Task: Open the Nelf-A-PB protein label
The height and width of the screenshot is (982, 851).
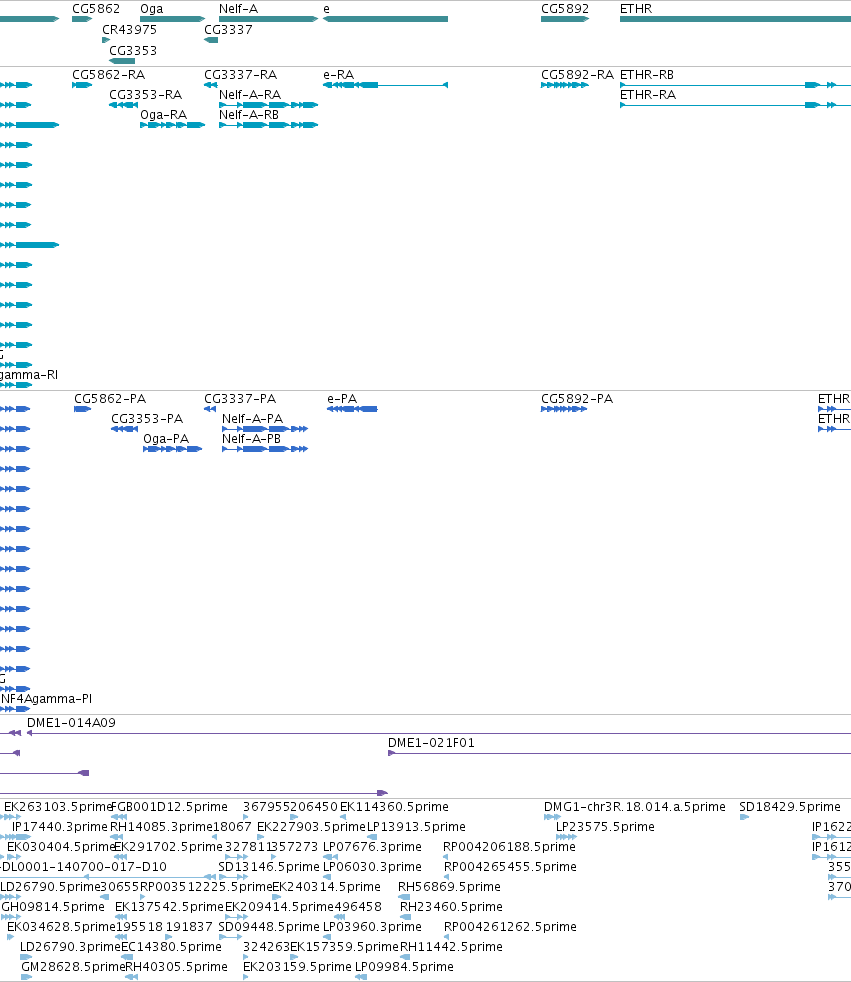Action: pyautogui.click(x=251, y=438)
